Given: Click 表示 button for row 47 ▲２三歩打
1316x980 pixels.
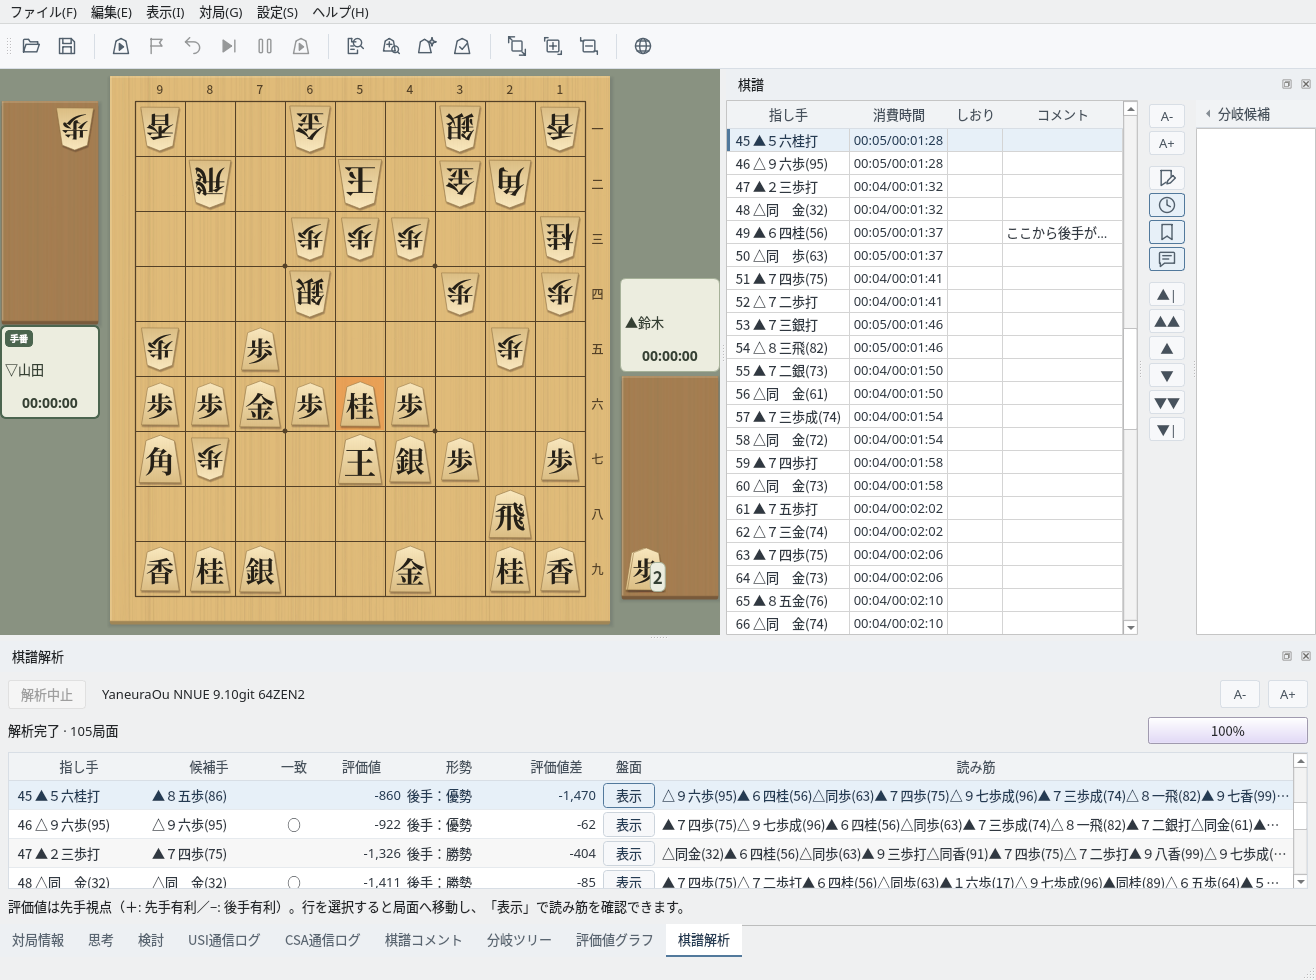Looking at the screenshot, I should [x=629, y=854].
